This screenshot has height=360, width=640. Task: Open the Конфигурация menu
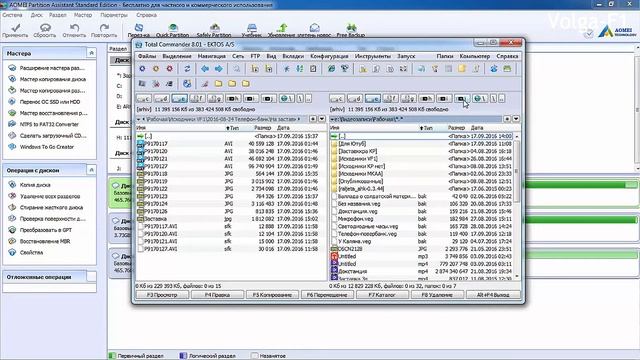(329, 56)
